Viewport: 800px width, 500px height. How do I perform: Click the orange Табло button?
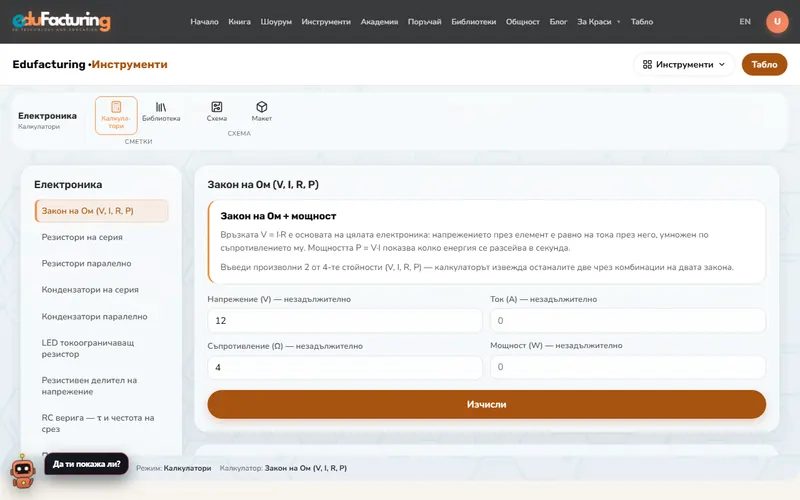tap(764, 64)
